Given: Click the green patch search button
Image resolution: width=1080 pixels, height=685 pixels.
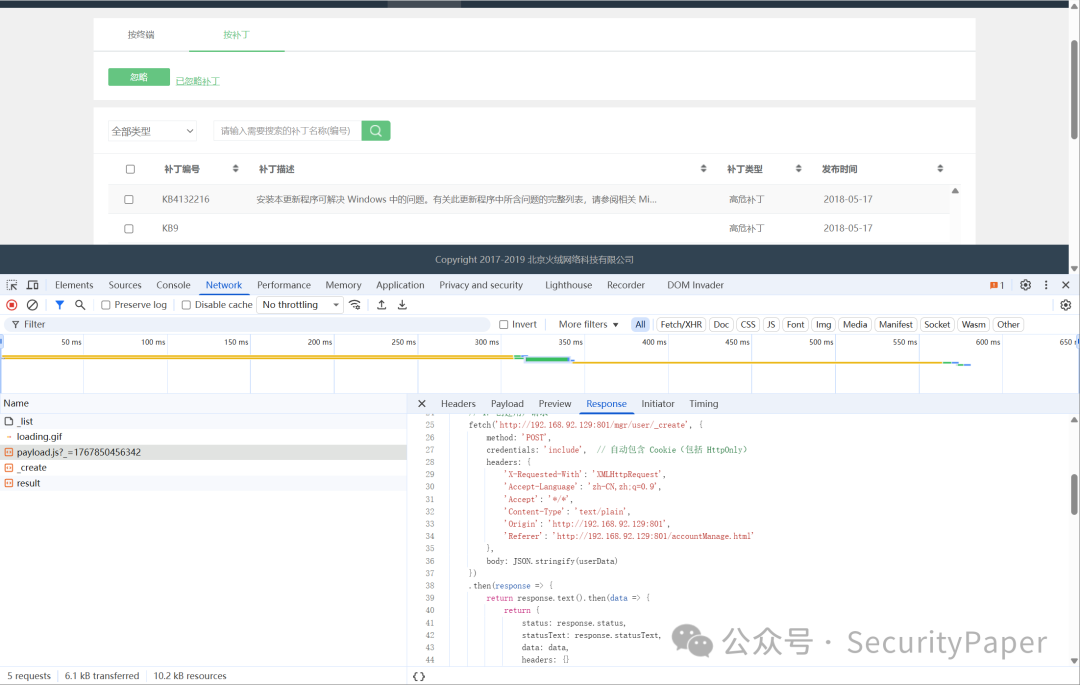Looking at the screenshot, I should click(376, 131).
